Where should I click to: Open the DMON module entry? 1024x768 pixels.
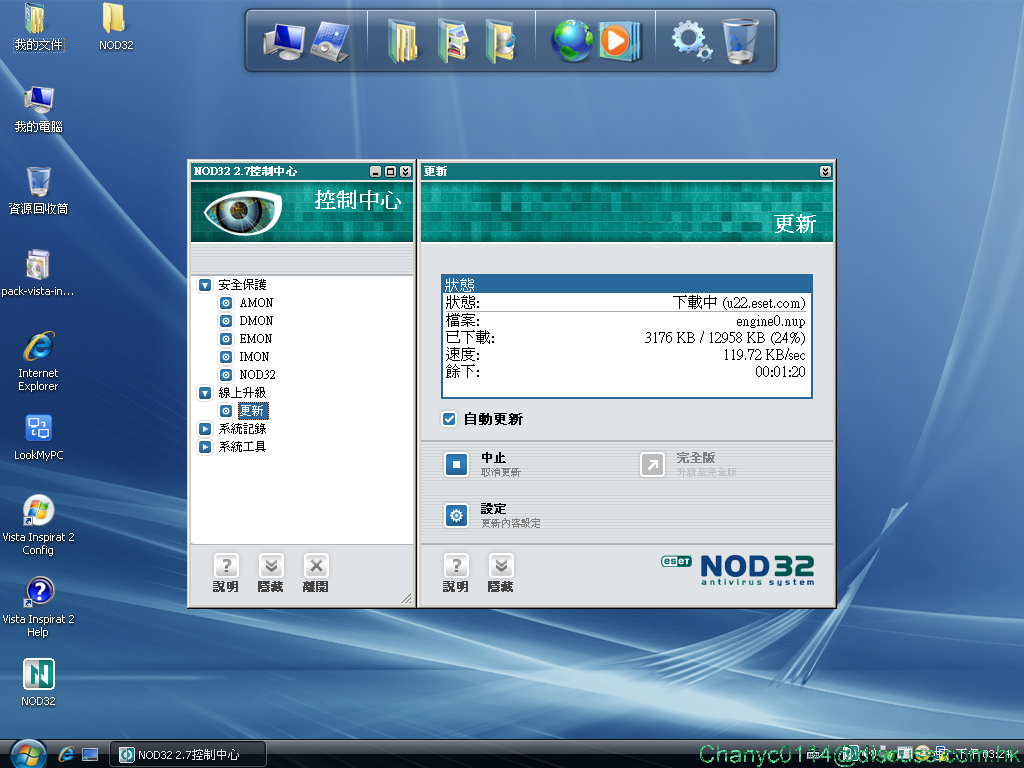point(256,321)
